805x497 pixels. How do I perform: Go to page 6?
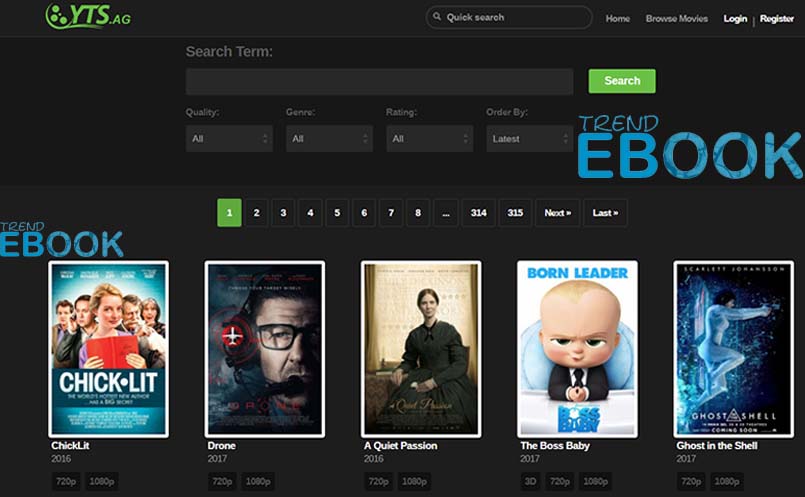coord(364,213)
